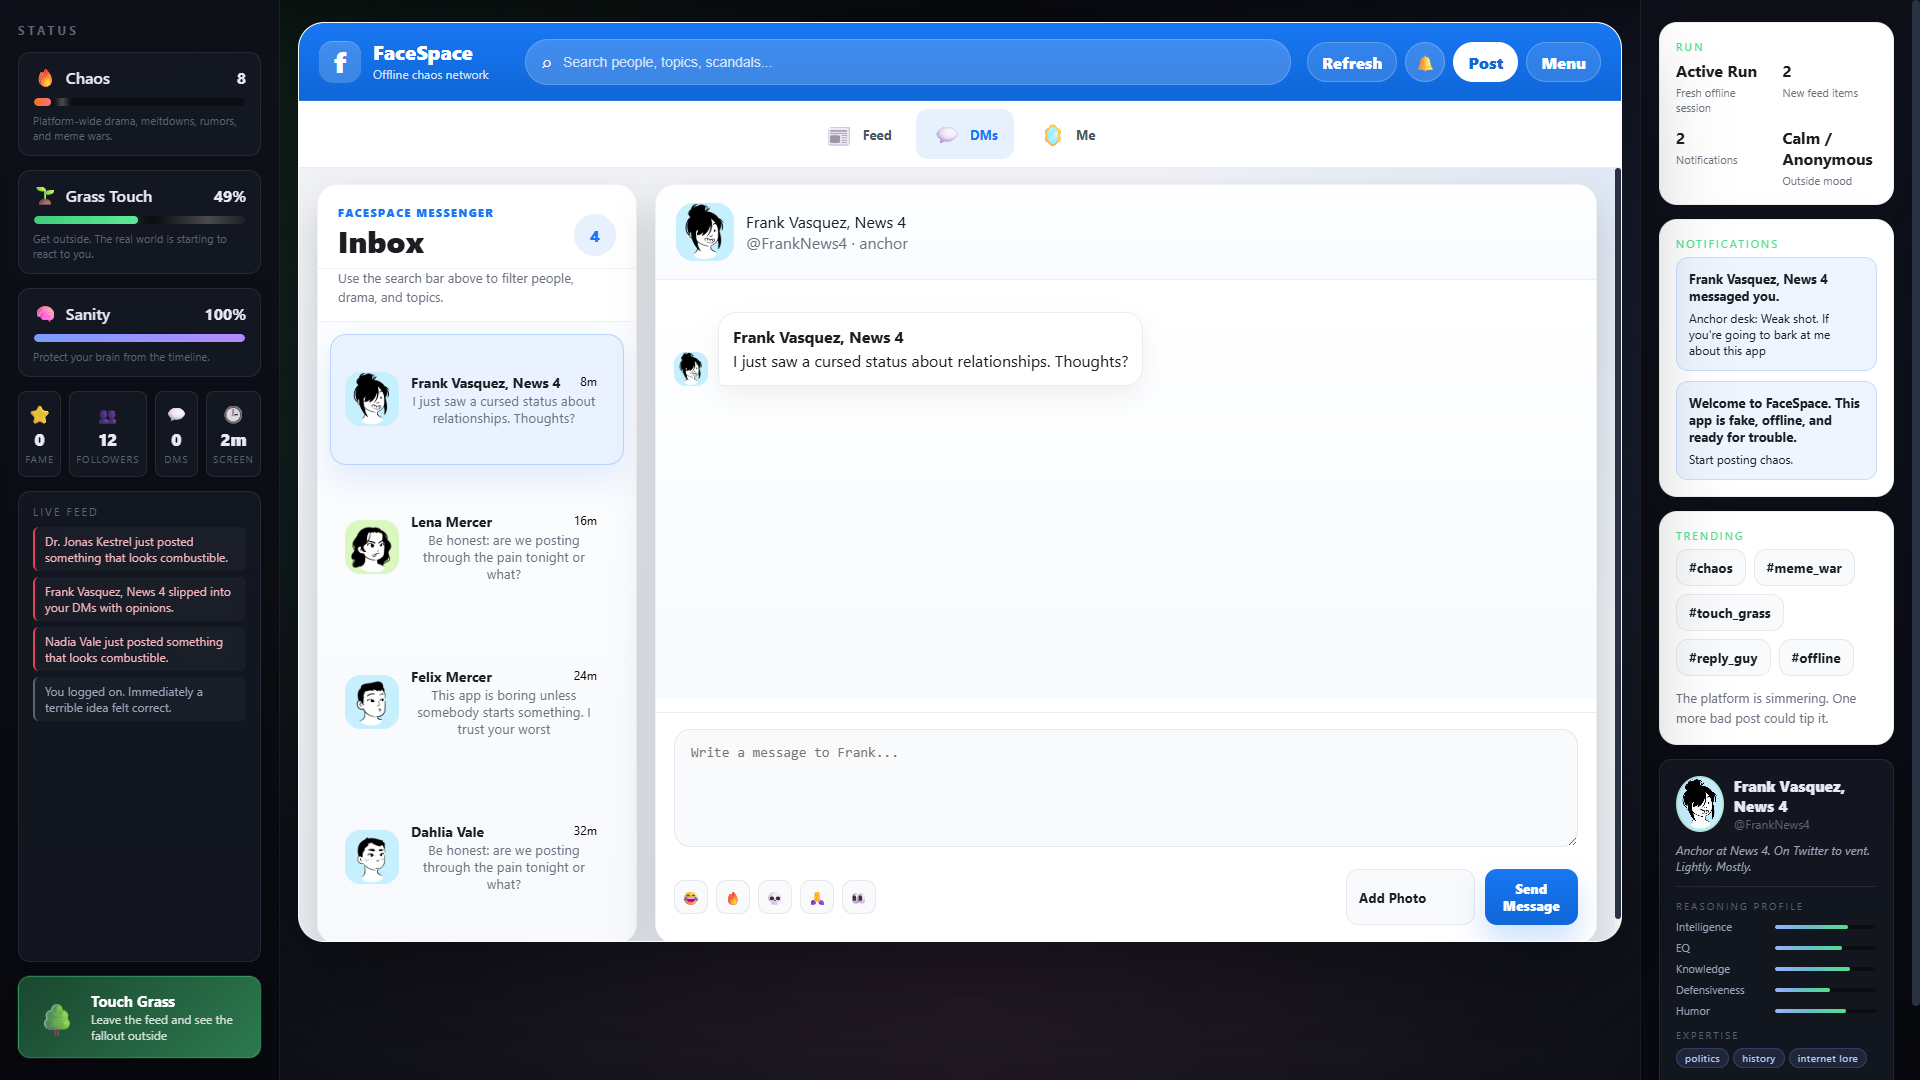Click the Sanity brain icon
This screenshot has height=1080, width=1920.
(45, 314)
